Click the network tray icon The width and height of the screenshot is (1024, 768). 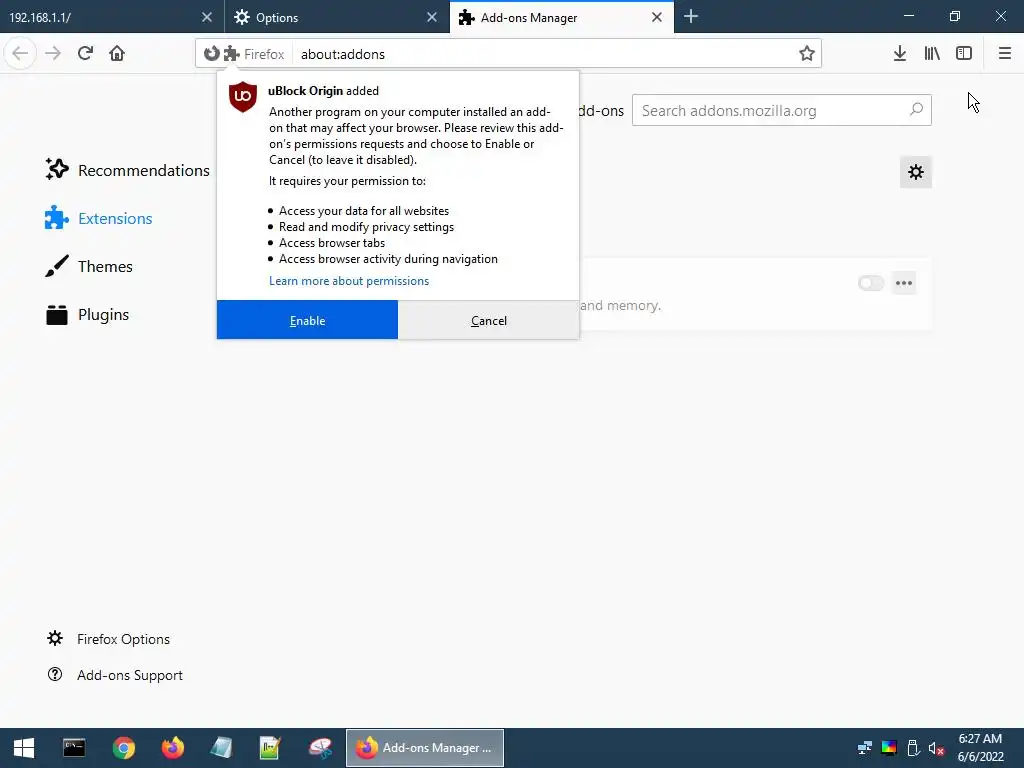(865, 748)
